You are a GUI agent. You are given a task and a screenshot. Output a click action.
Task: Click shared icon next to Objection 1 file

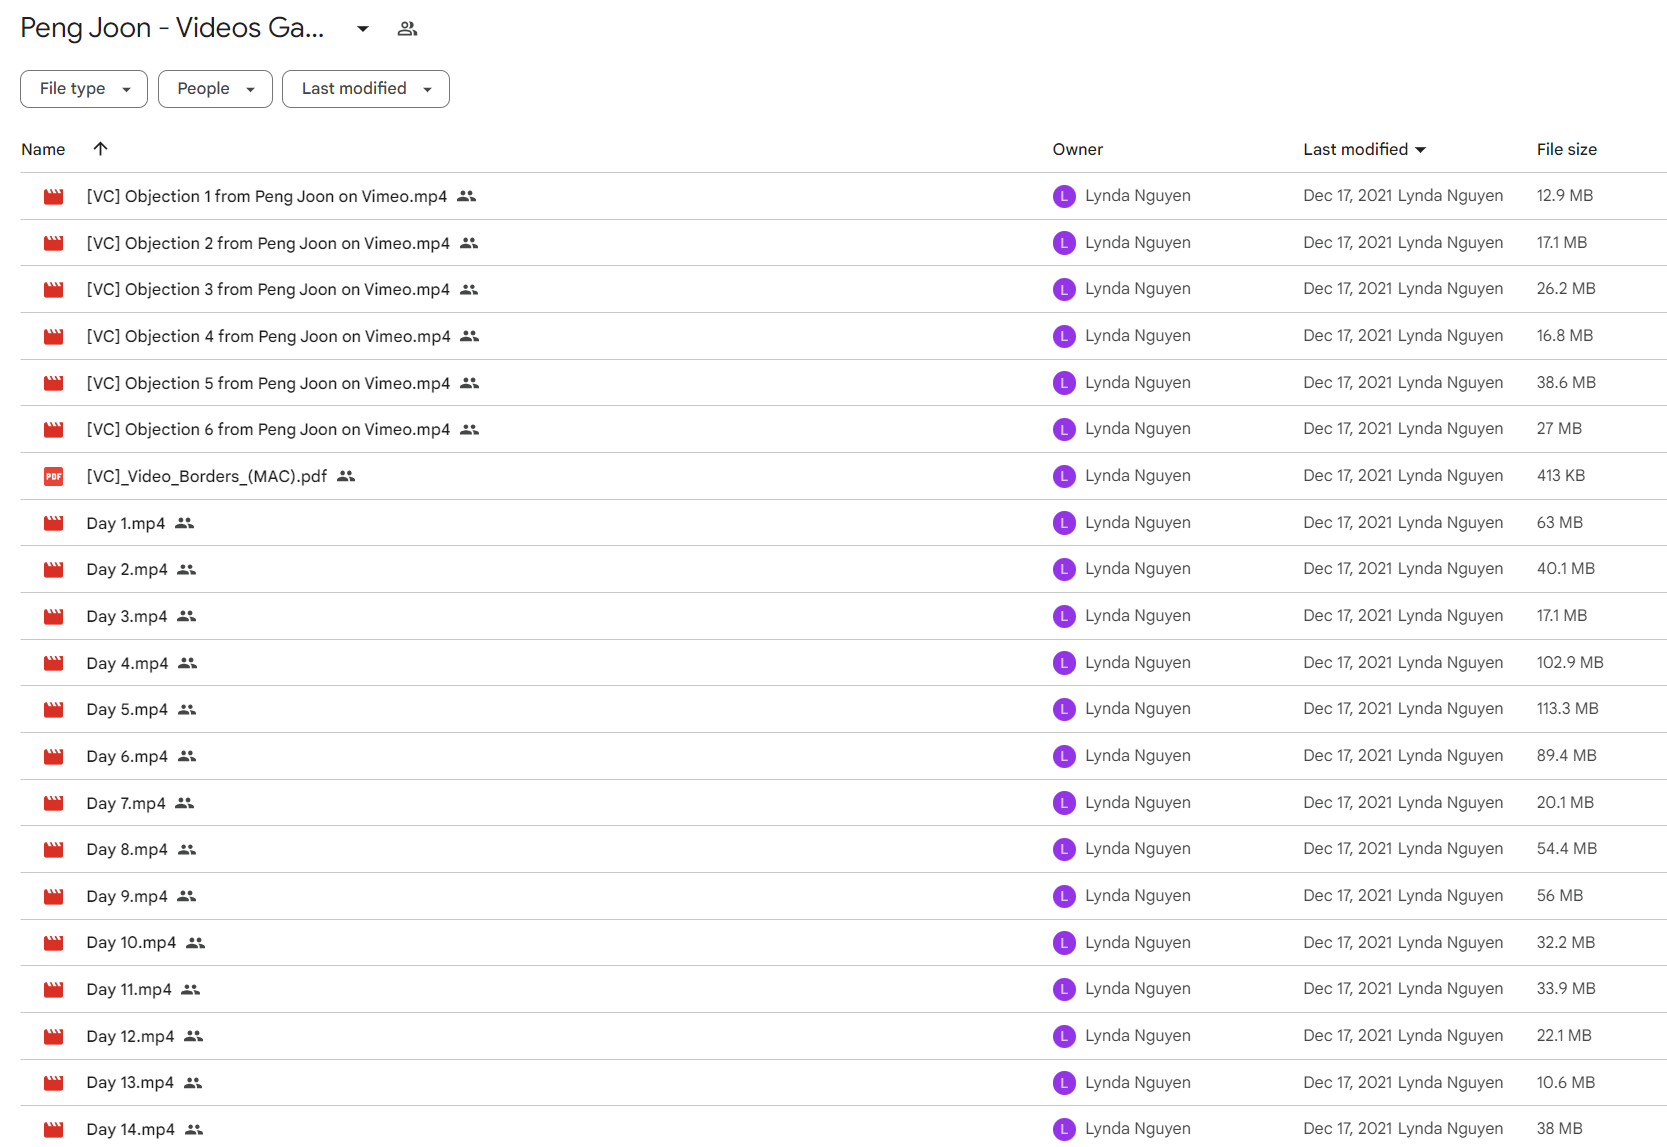click(466, 196)
